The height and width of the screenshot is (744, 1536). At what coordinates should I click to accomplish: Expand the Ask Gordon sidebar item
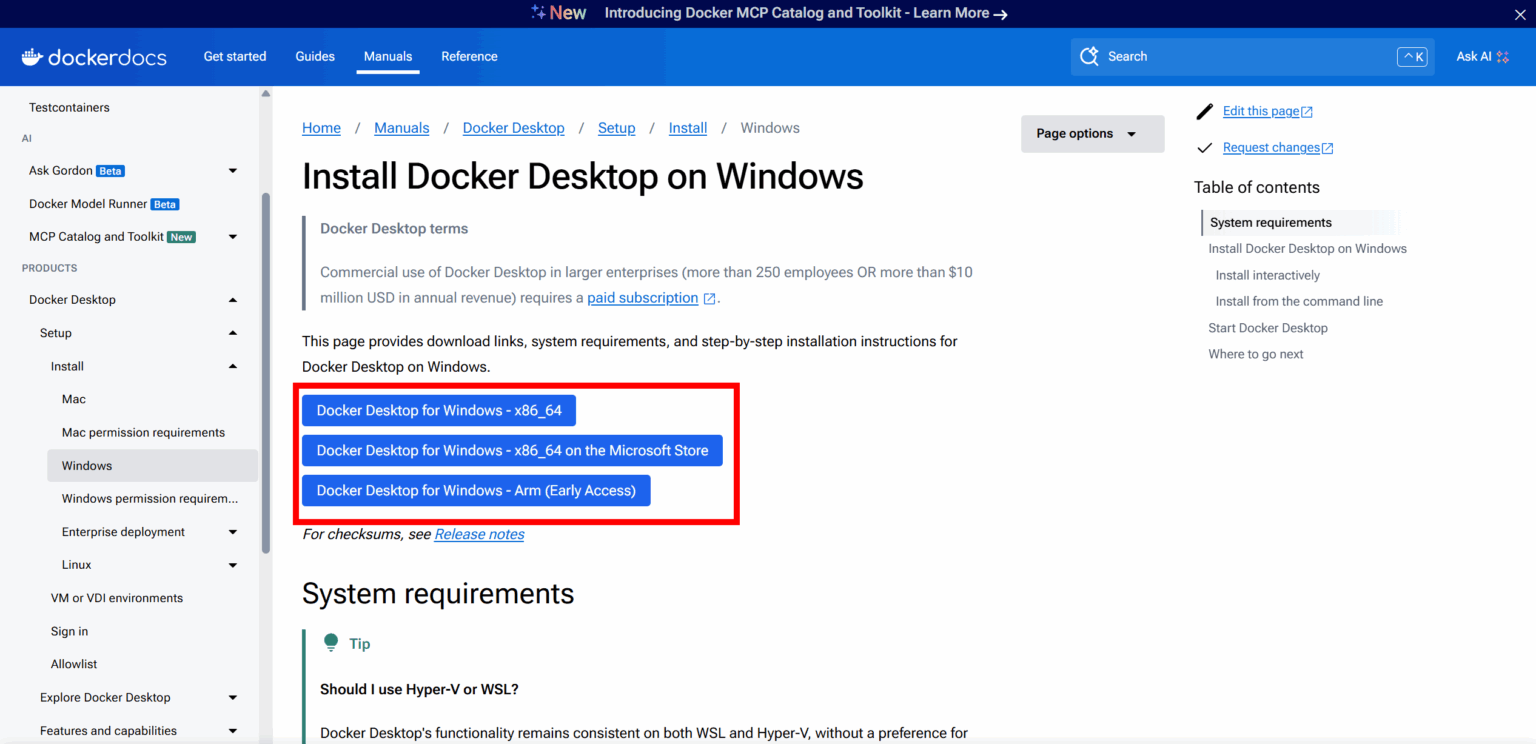(x=233, y=171)
